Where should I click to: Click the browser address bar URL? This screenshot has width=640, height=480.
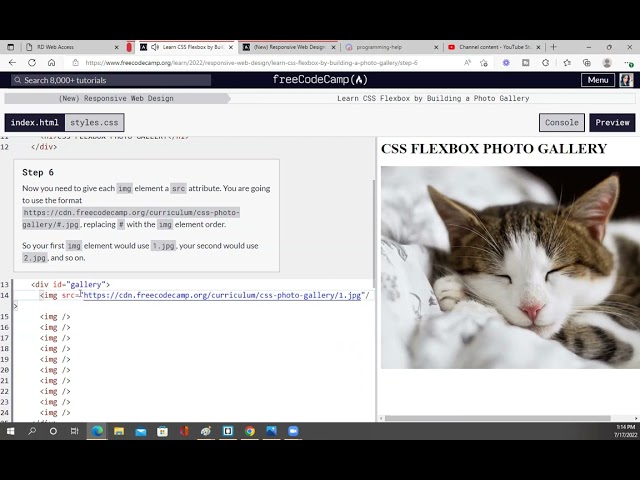[x=251, y=63]
